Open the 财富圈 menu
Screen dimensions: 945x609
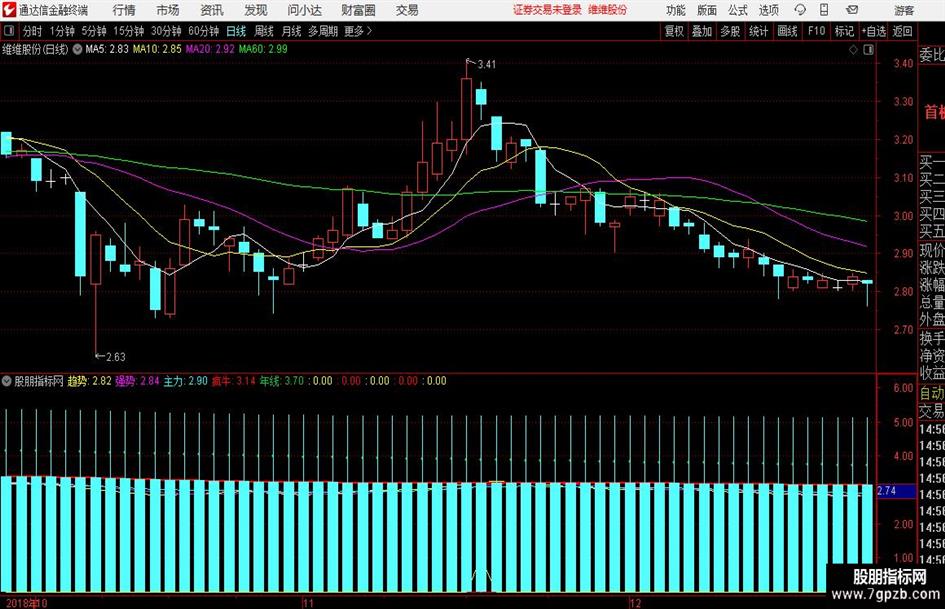pyautogui.click(x=358, y=10)
